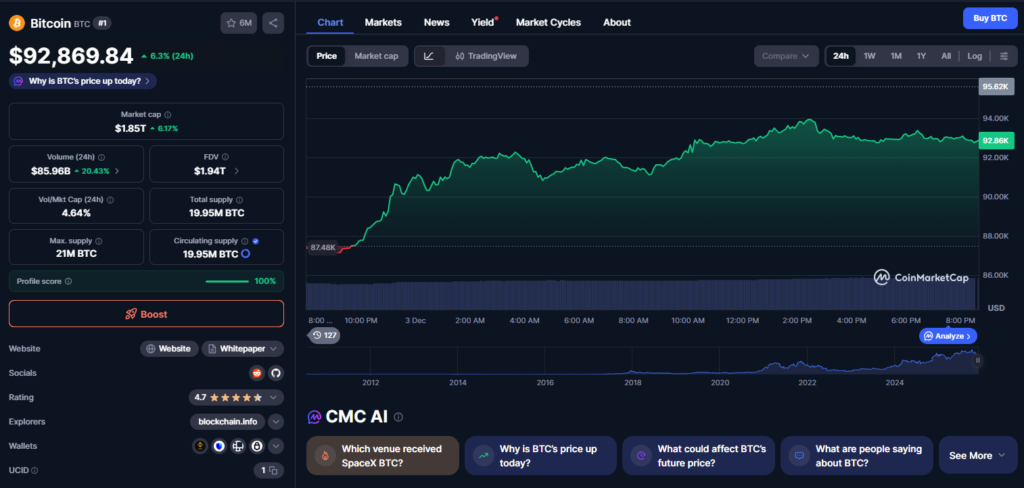The height and width of the screenshot is (488, 1024).
Task: Select the Market cap chart toggle
Action: [x=376, y=56]
